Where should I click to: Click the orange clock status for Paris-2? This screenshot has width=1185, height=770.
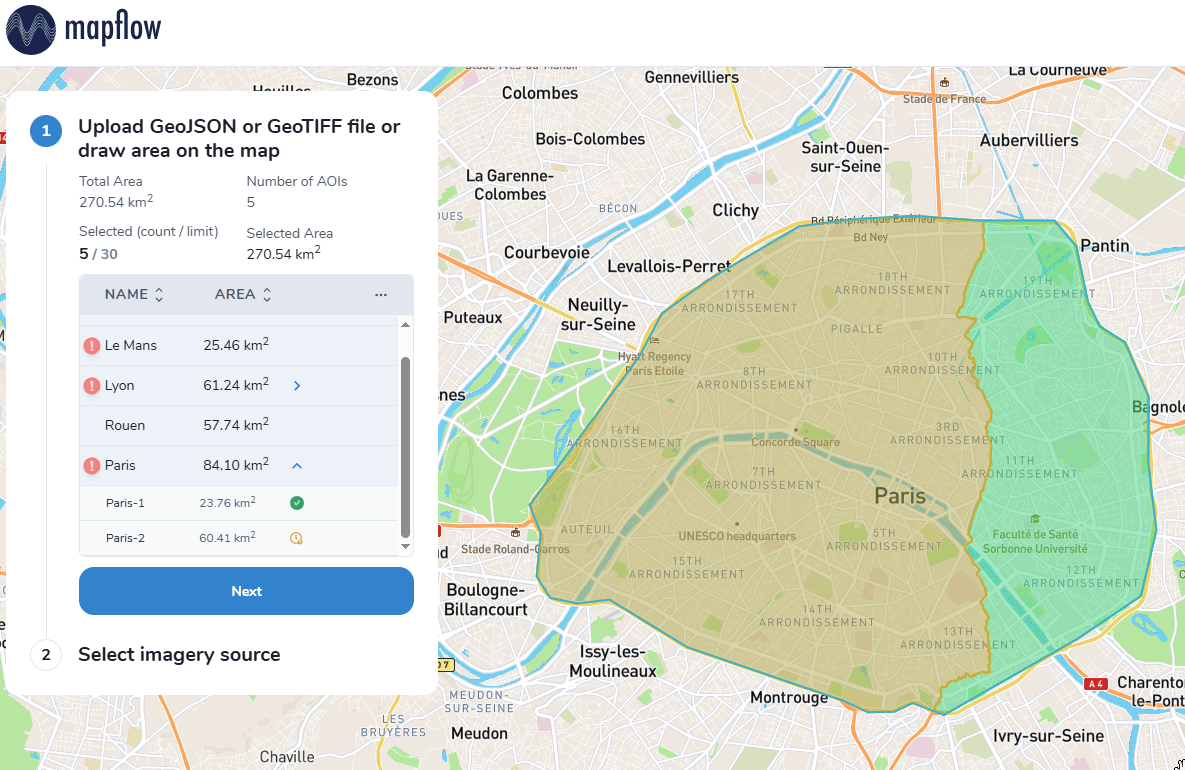coord(296,538)
